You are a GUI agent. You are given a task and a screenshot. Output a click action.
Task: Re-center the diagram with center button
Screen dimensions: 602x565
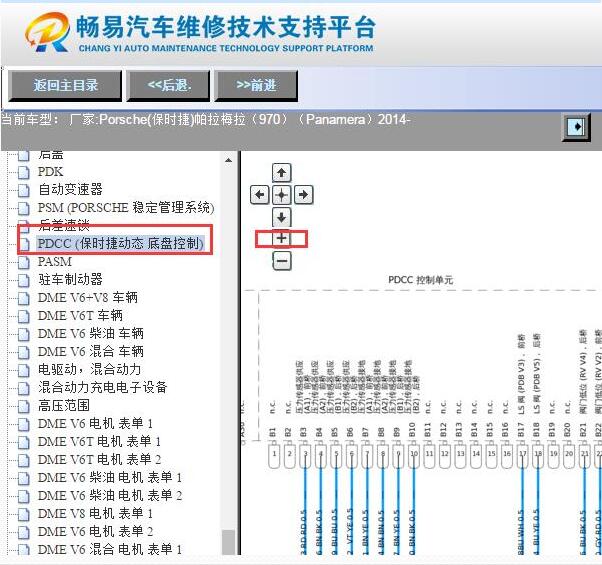pos(281,195)
